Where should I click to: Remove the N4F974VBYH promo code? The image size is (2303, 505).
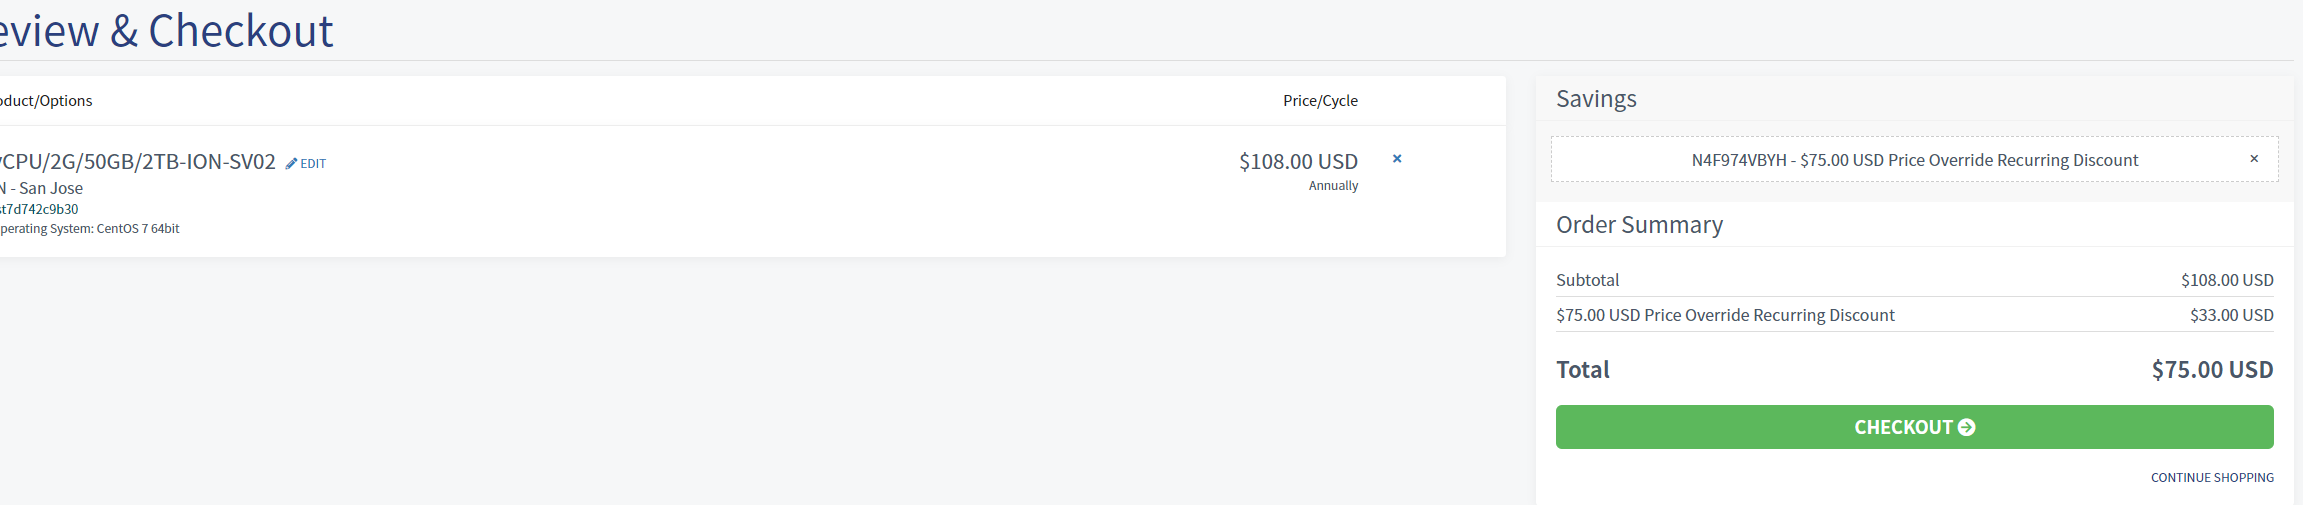click(2254, 159)
